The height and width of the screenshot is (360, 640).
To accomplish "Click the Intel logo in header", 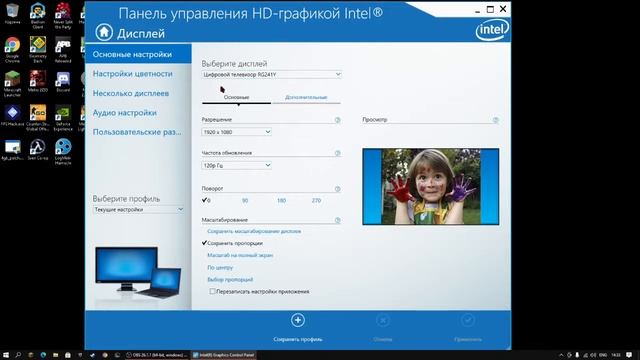I will (492, 30).
